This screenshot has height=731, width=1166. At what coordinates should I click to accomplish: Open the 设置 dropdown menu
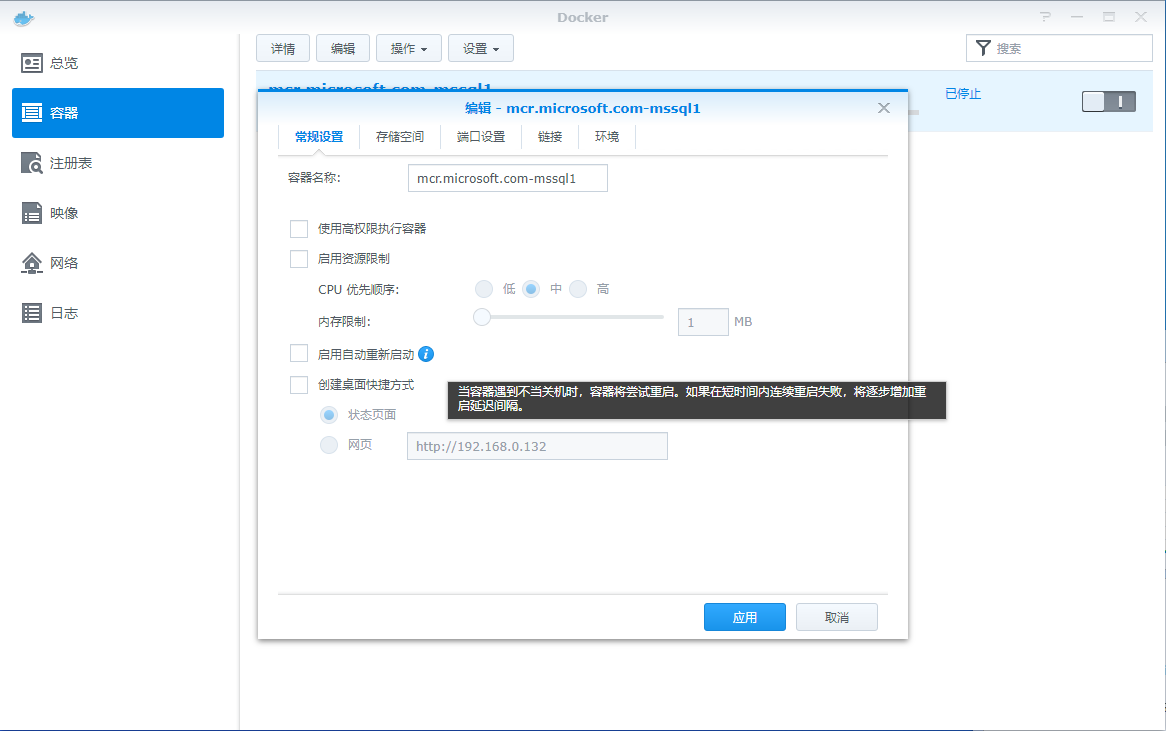pos(480,48)
